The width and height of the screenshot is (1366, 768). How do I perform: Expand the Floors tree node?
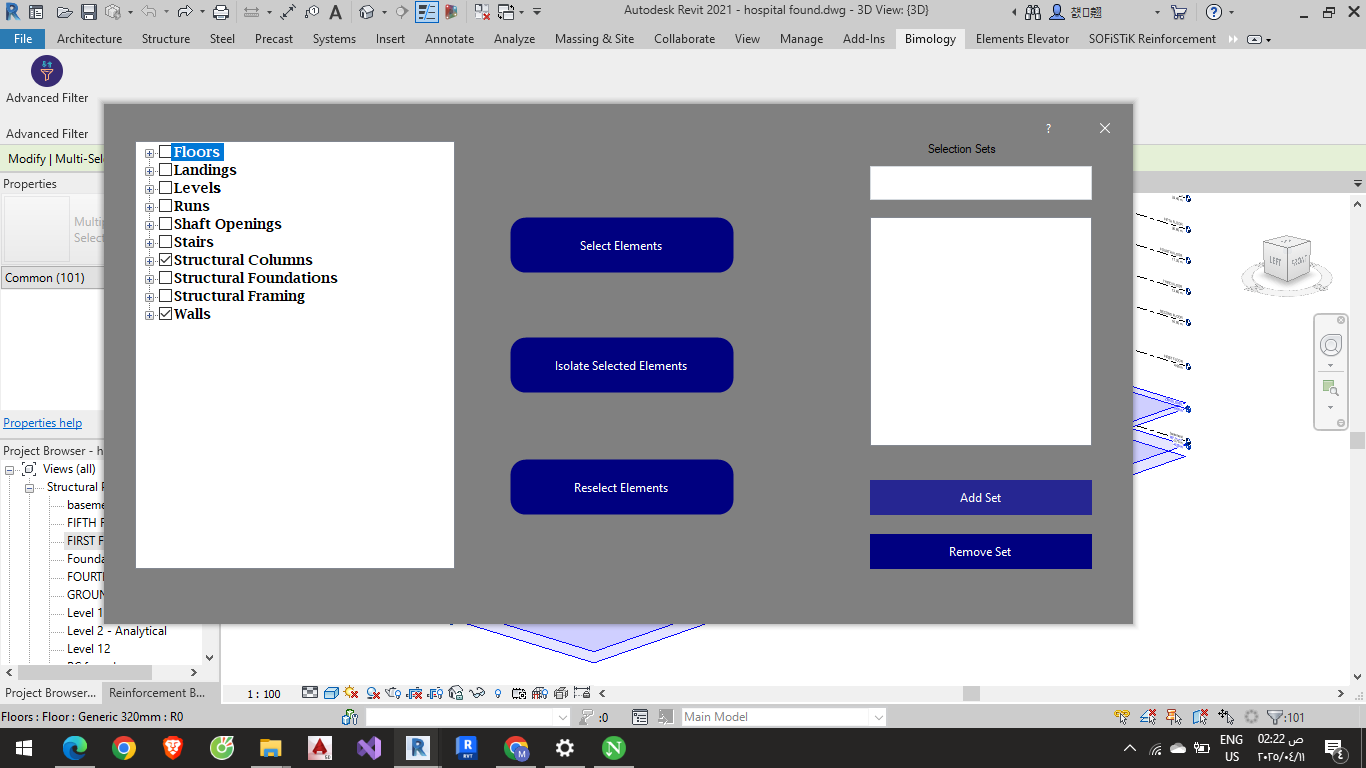tap(150, 153)
